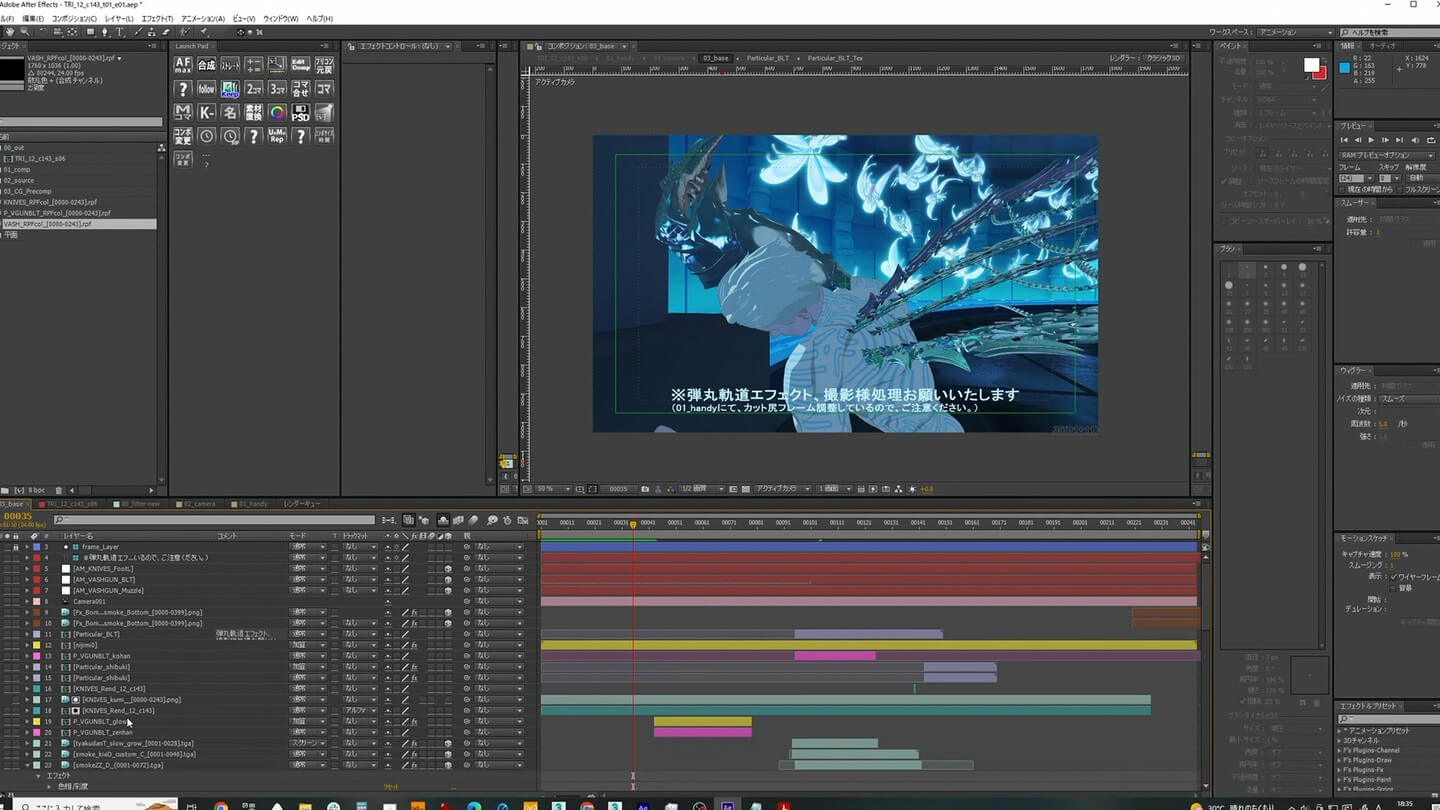Open track matte dropdown showing アルファ

(360, 710)
